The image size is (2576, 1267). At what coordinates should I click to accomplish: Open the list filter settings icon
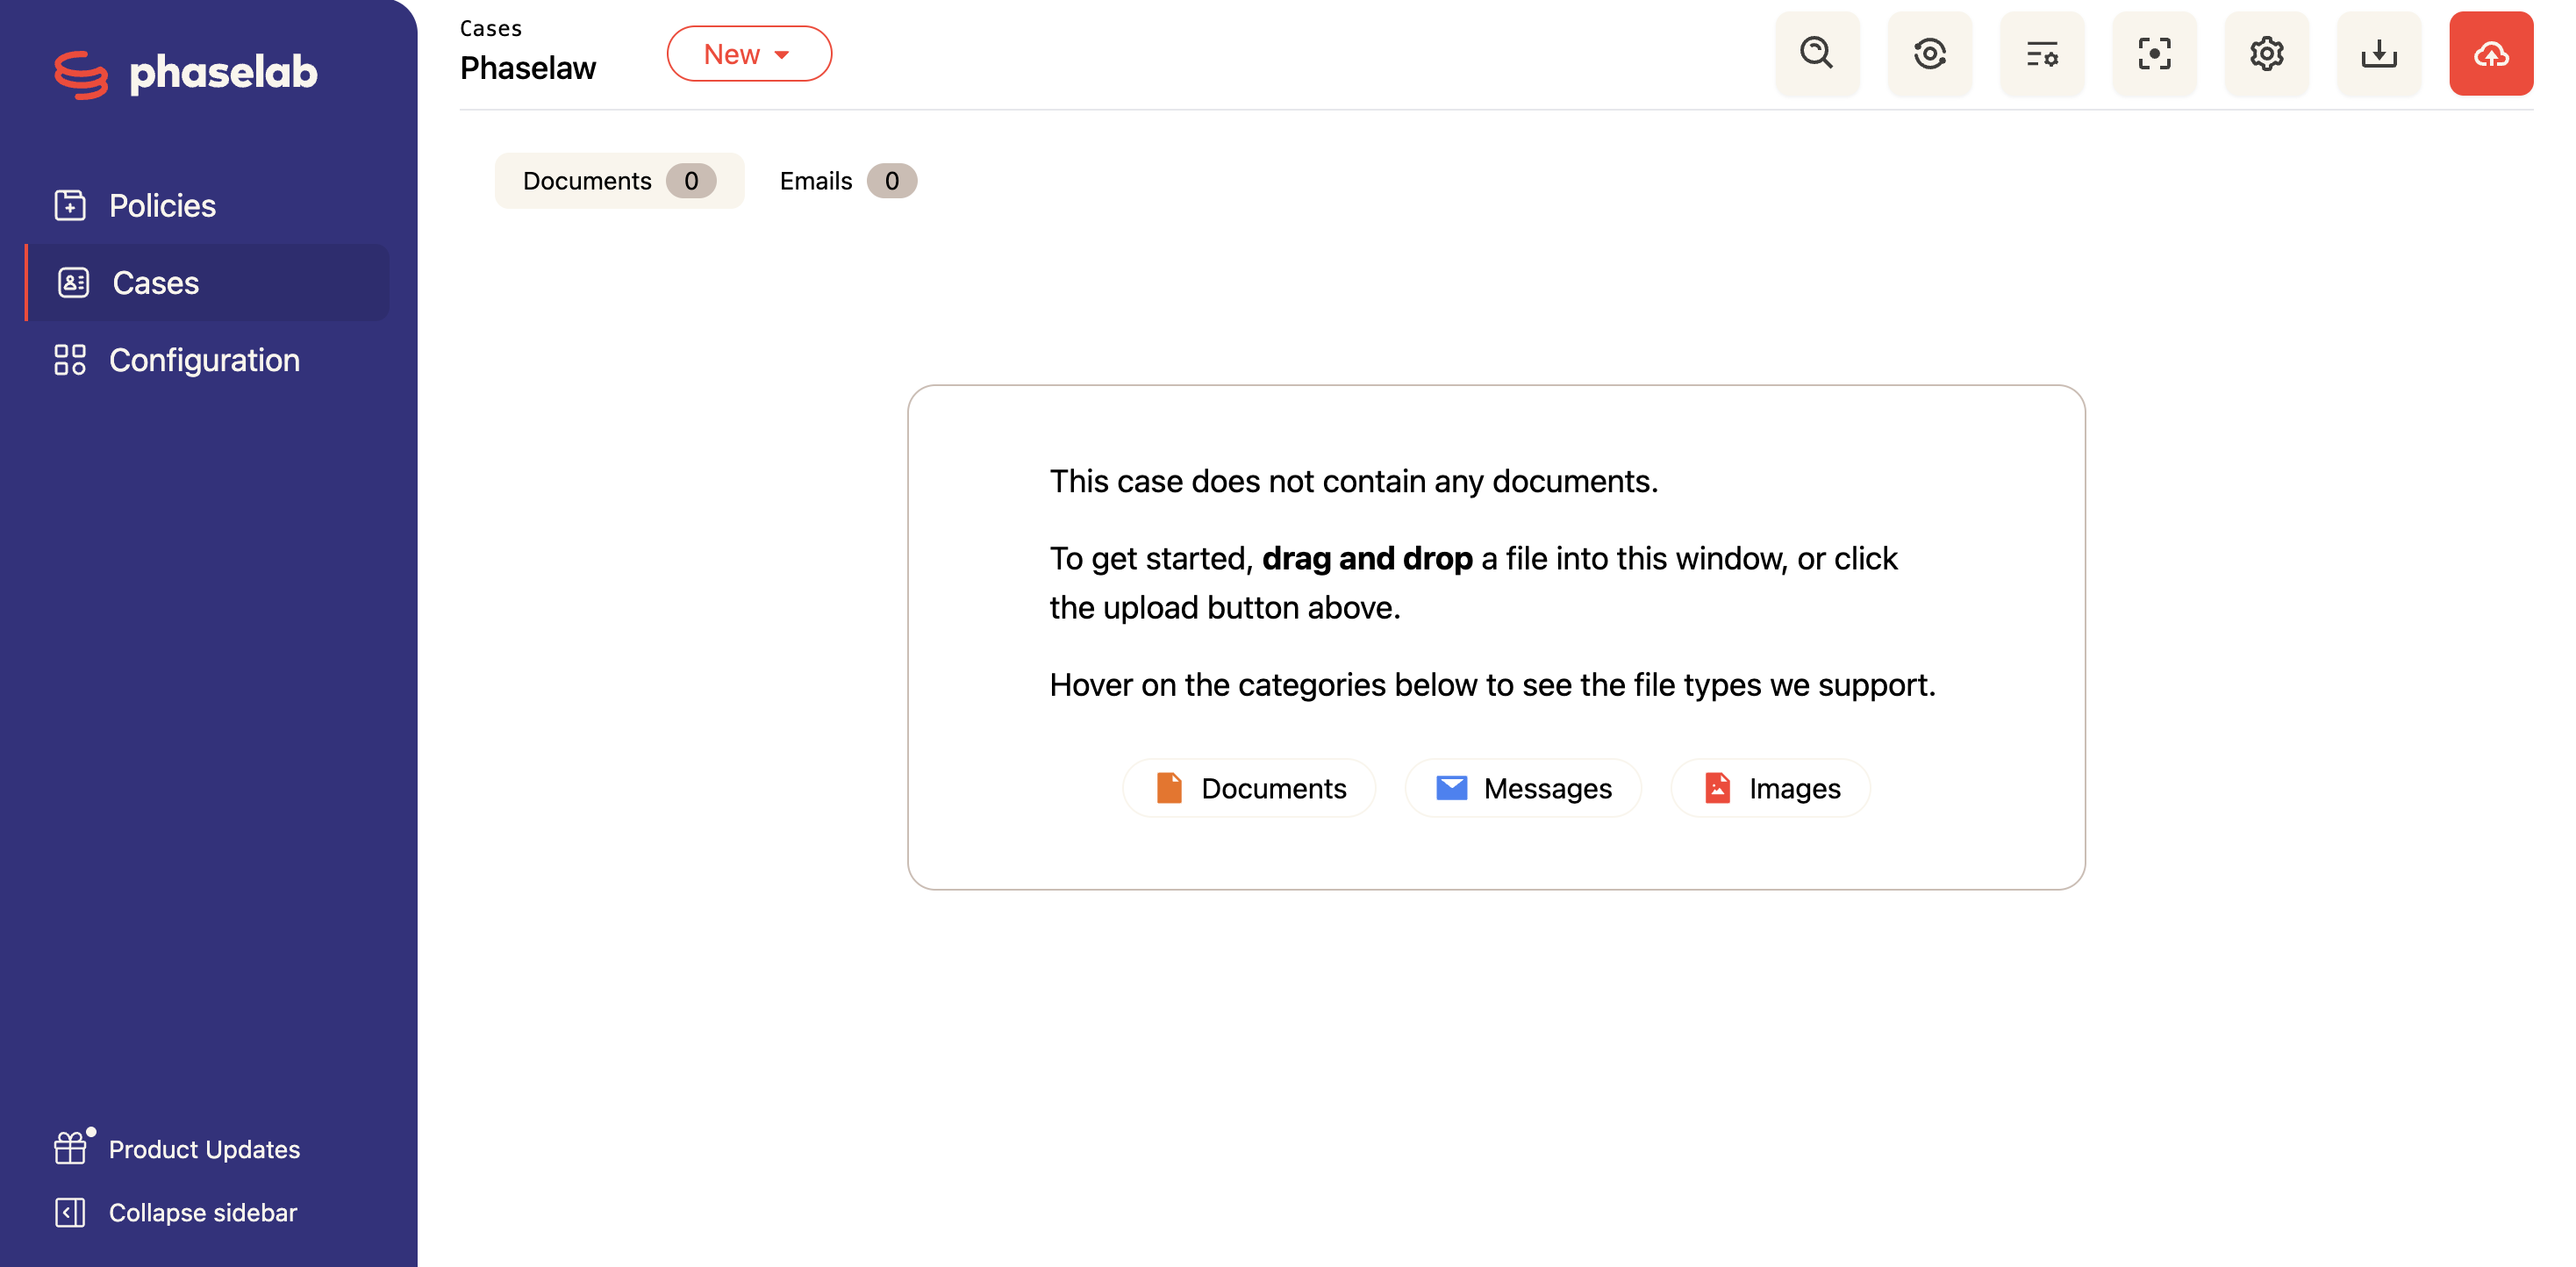point(2041,54)
